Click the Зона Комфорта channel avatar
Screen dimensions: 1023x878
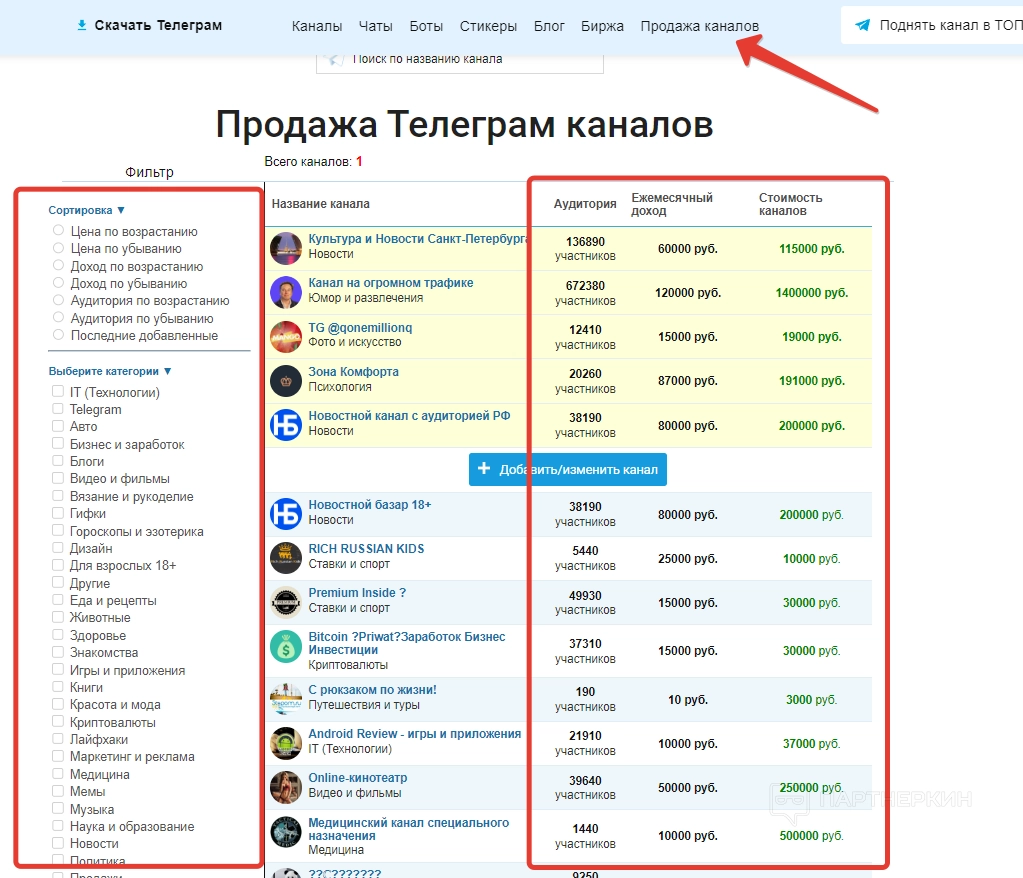point(286,381)
